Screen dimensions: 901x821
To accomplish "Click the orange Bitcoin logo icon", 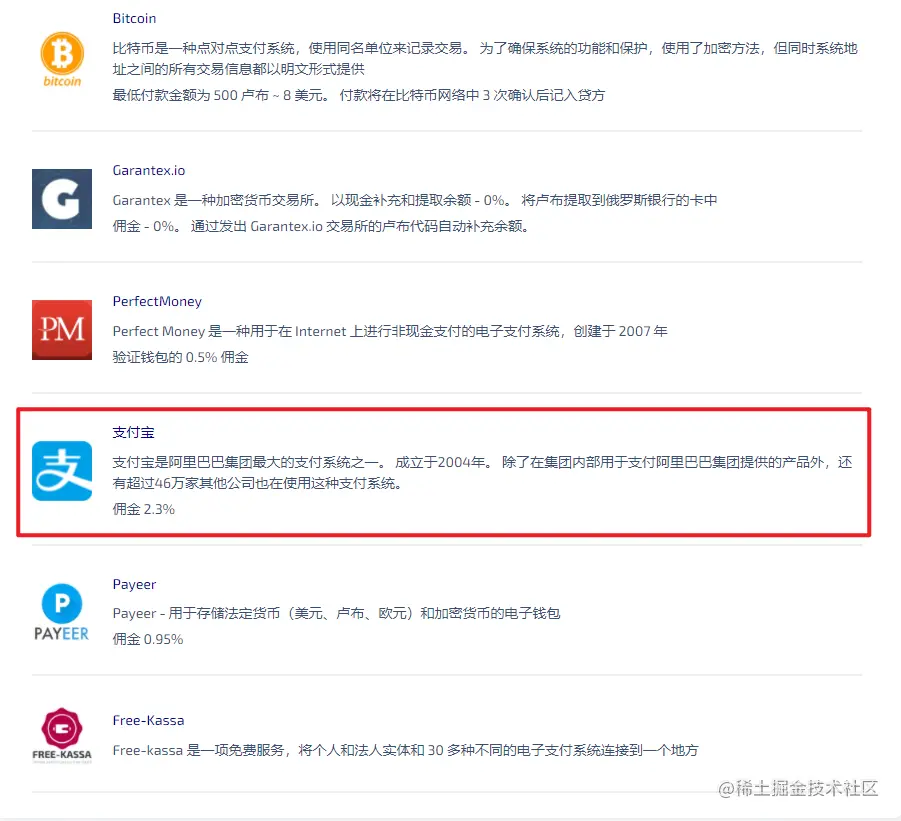I will coord(62,59).
